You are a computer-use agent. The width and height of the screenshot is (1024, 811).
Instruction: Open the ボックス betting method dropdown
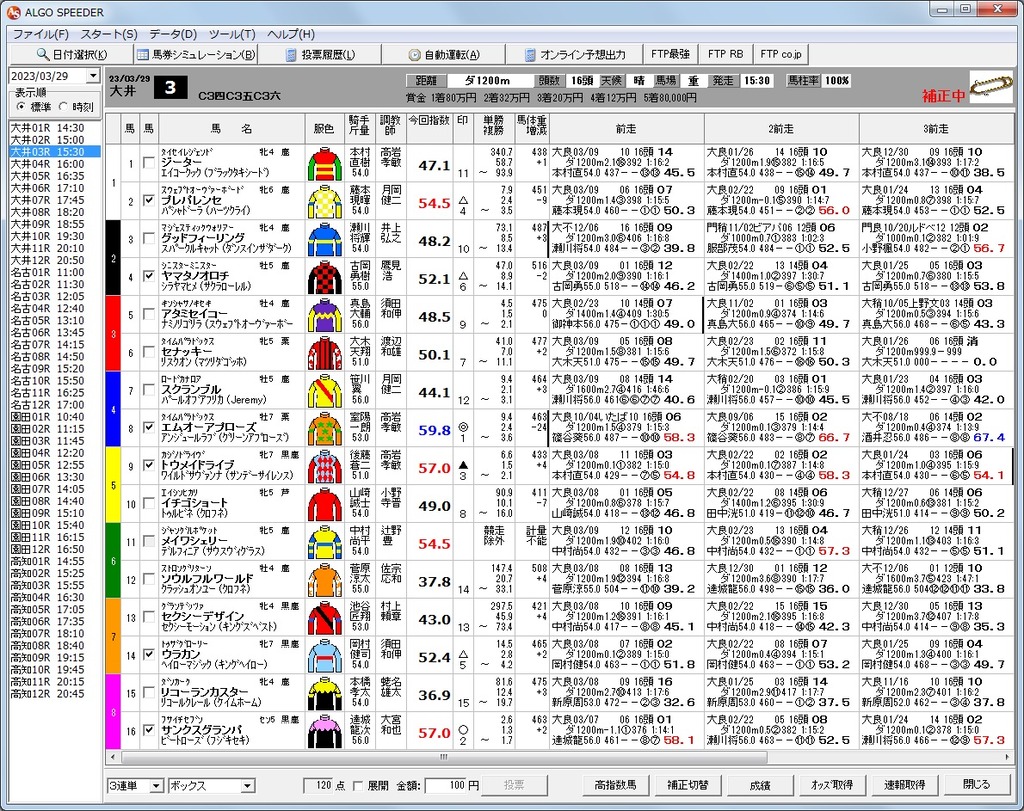[x=247, y=786]
